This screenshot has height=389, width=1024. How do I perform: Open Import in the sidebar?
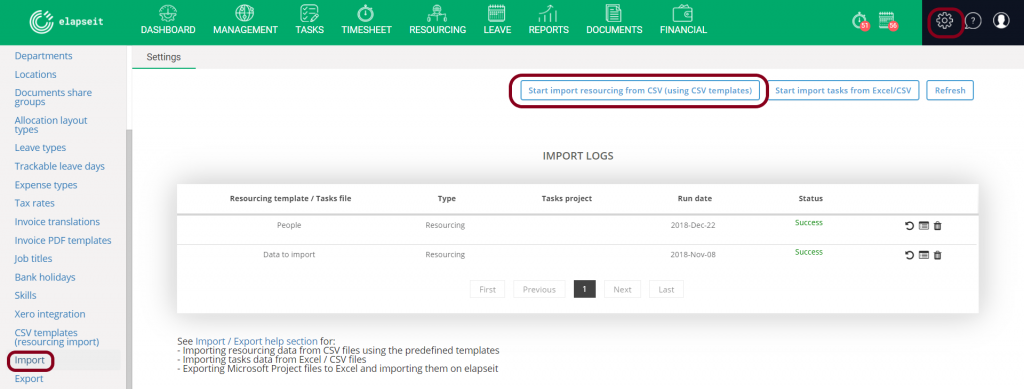[29, 360]
